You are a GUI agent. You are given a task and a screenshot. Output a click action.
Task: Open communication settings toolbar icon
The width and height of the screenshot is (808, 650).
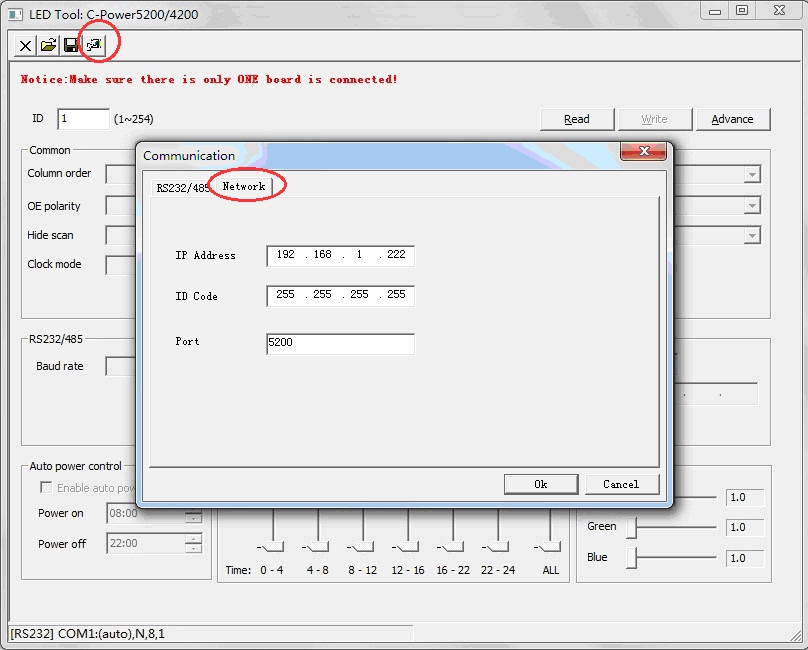pos(94,46)
